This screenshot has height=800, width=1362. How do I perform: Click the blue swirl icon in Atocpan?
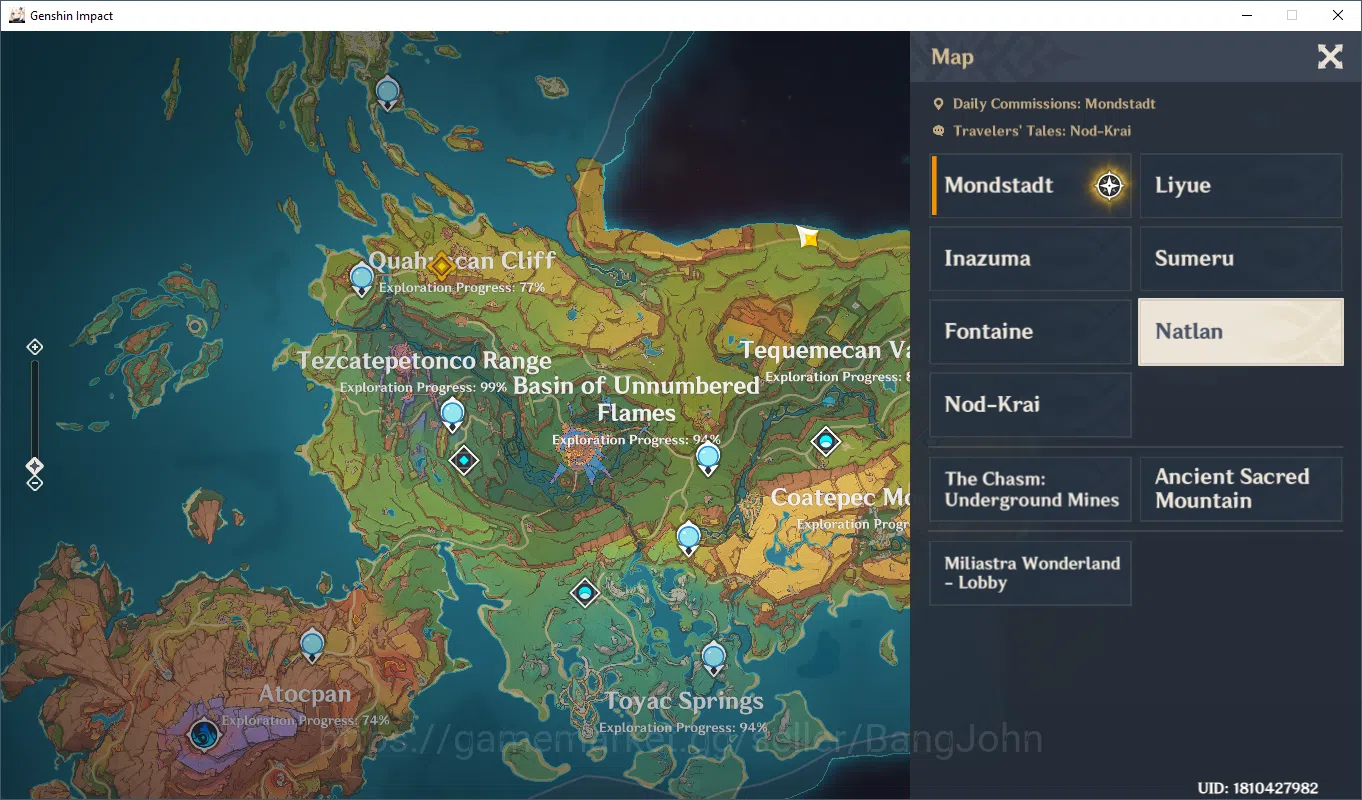pos(204,735)
